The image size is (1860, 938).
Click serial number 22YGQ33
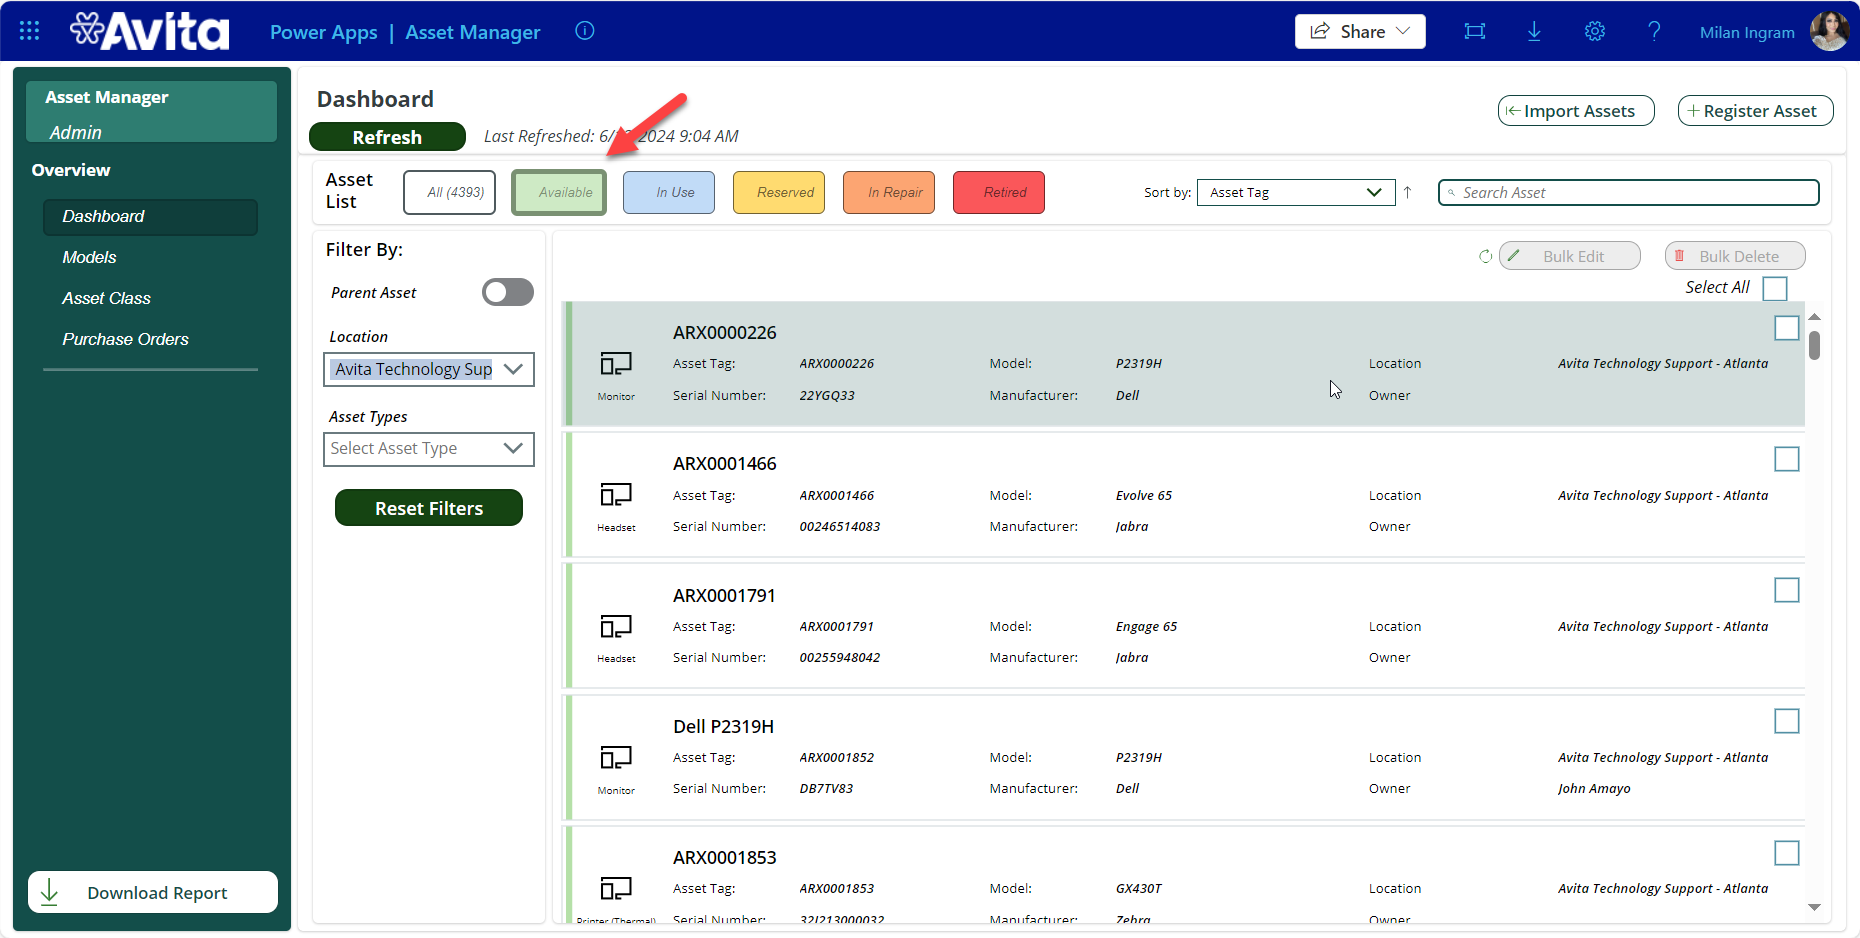point(827,396)
